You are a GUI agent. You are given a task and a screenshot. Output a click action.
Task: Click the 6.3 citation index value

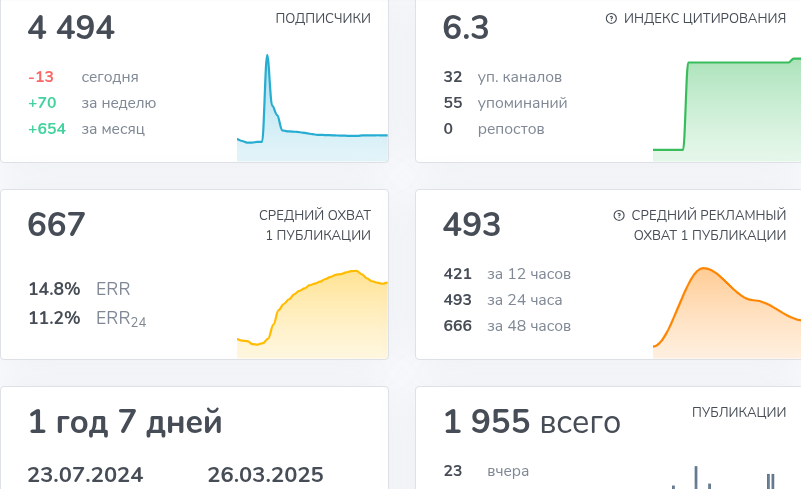[466, 28]
